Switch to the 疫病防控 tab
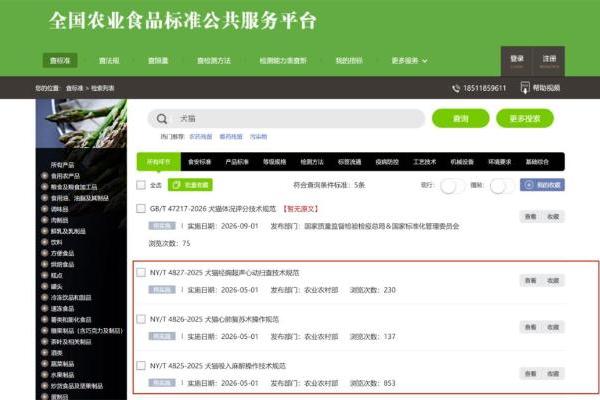Viewport: 600px width, 400px height. [387, 162]
